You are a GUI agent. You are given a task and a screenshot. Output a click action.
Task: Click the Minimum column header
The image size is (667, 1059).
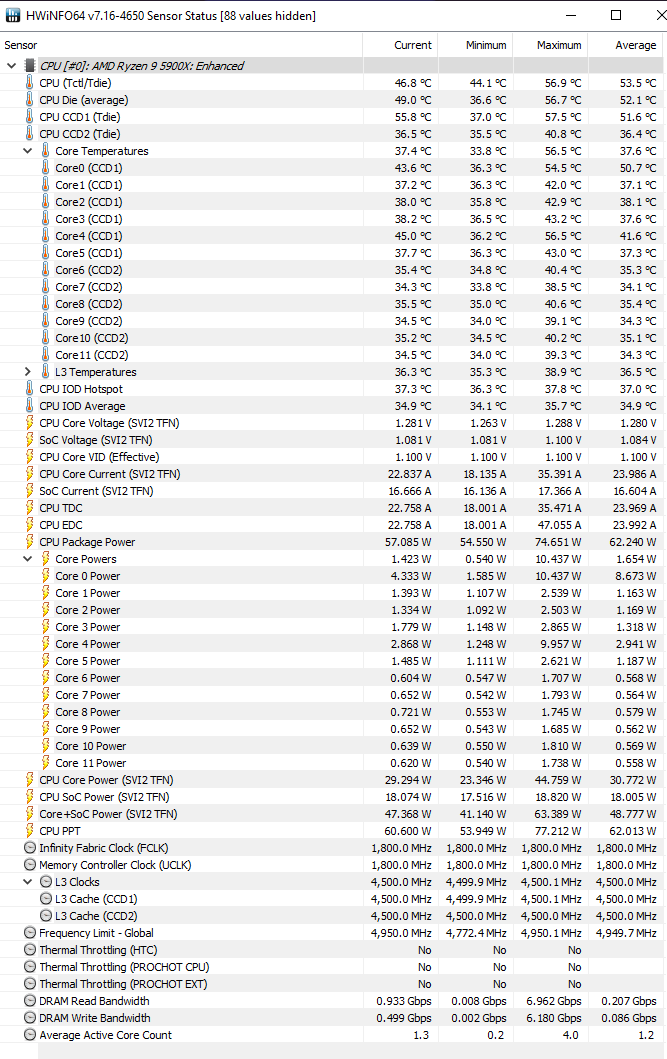pyautogui.click(x=475, y=45)
